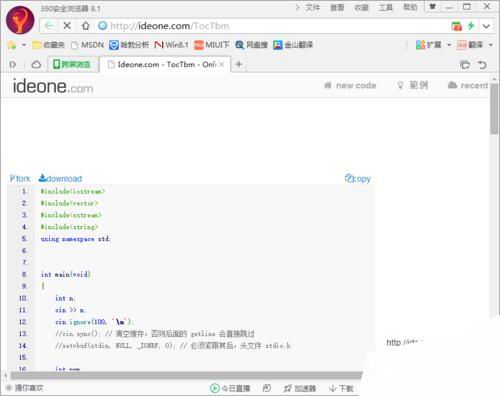
Task: Reopen closed tab with undo arrow icon
Action: (x=482, y=65)
